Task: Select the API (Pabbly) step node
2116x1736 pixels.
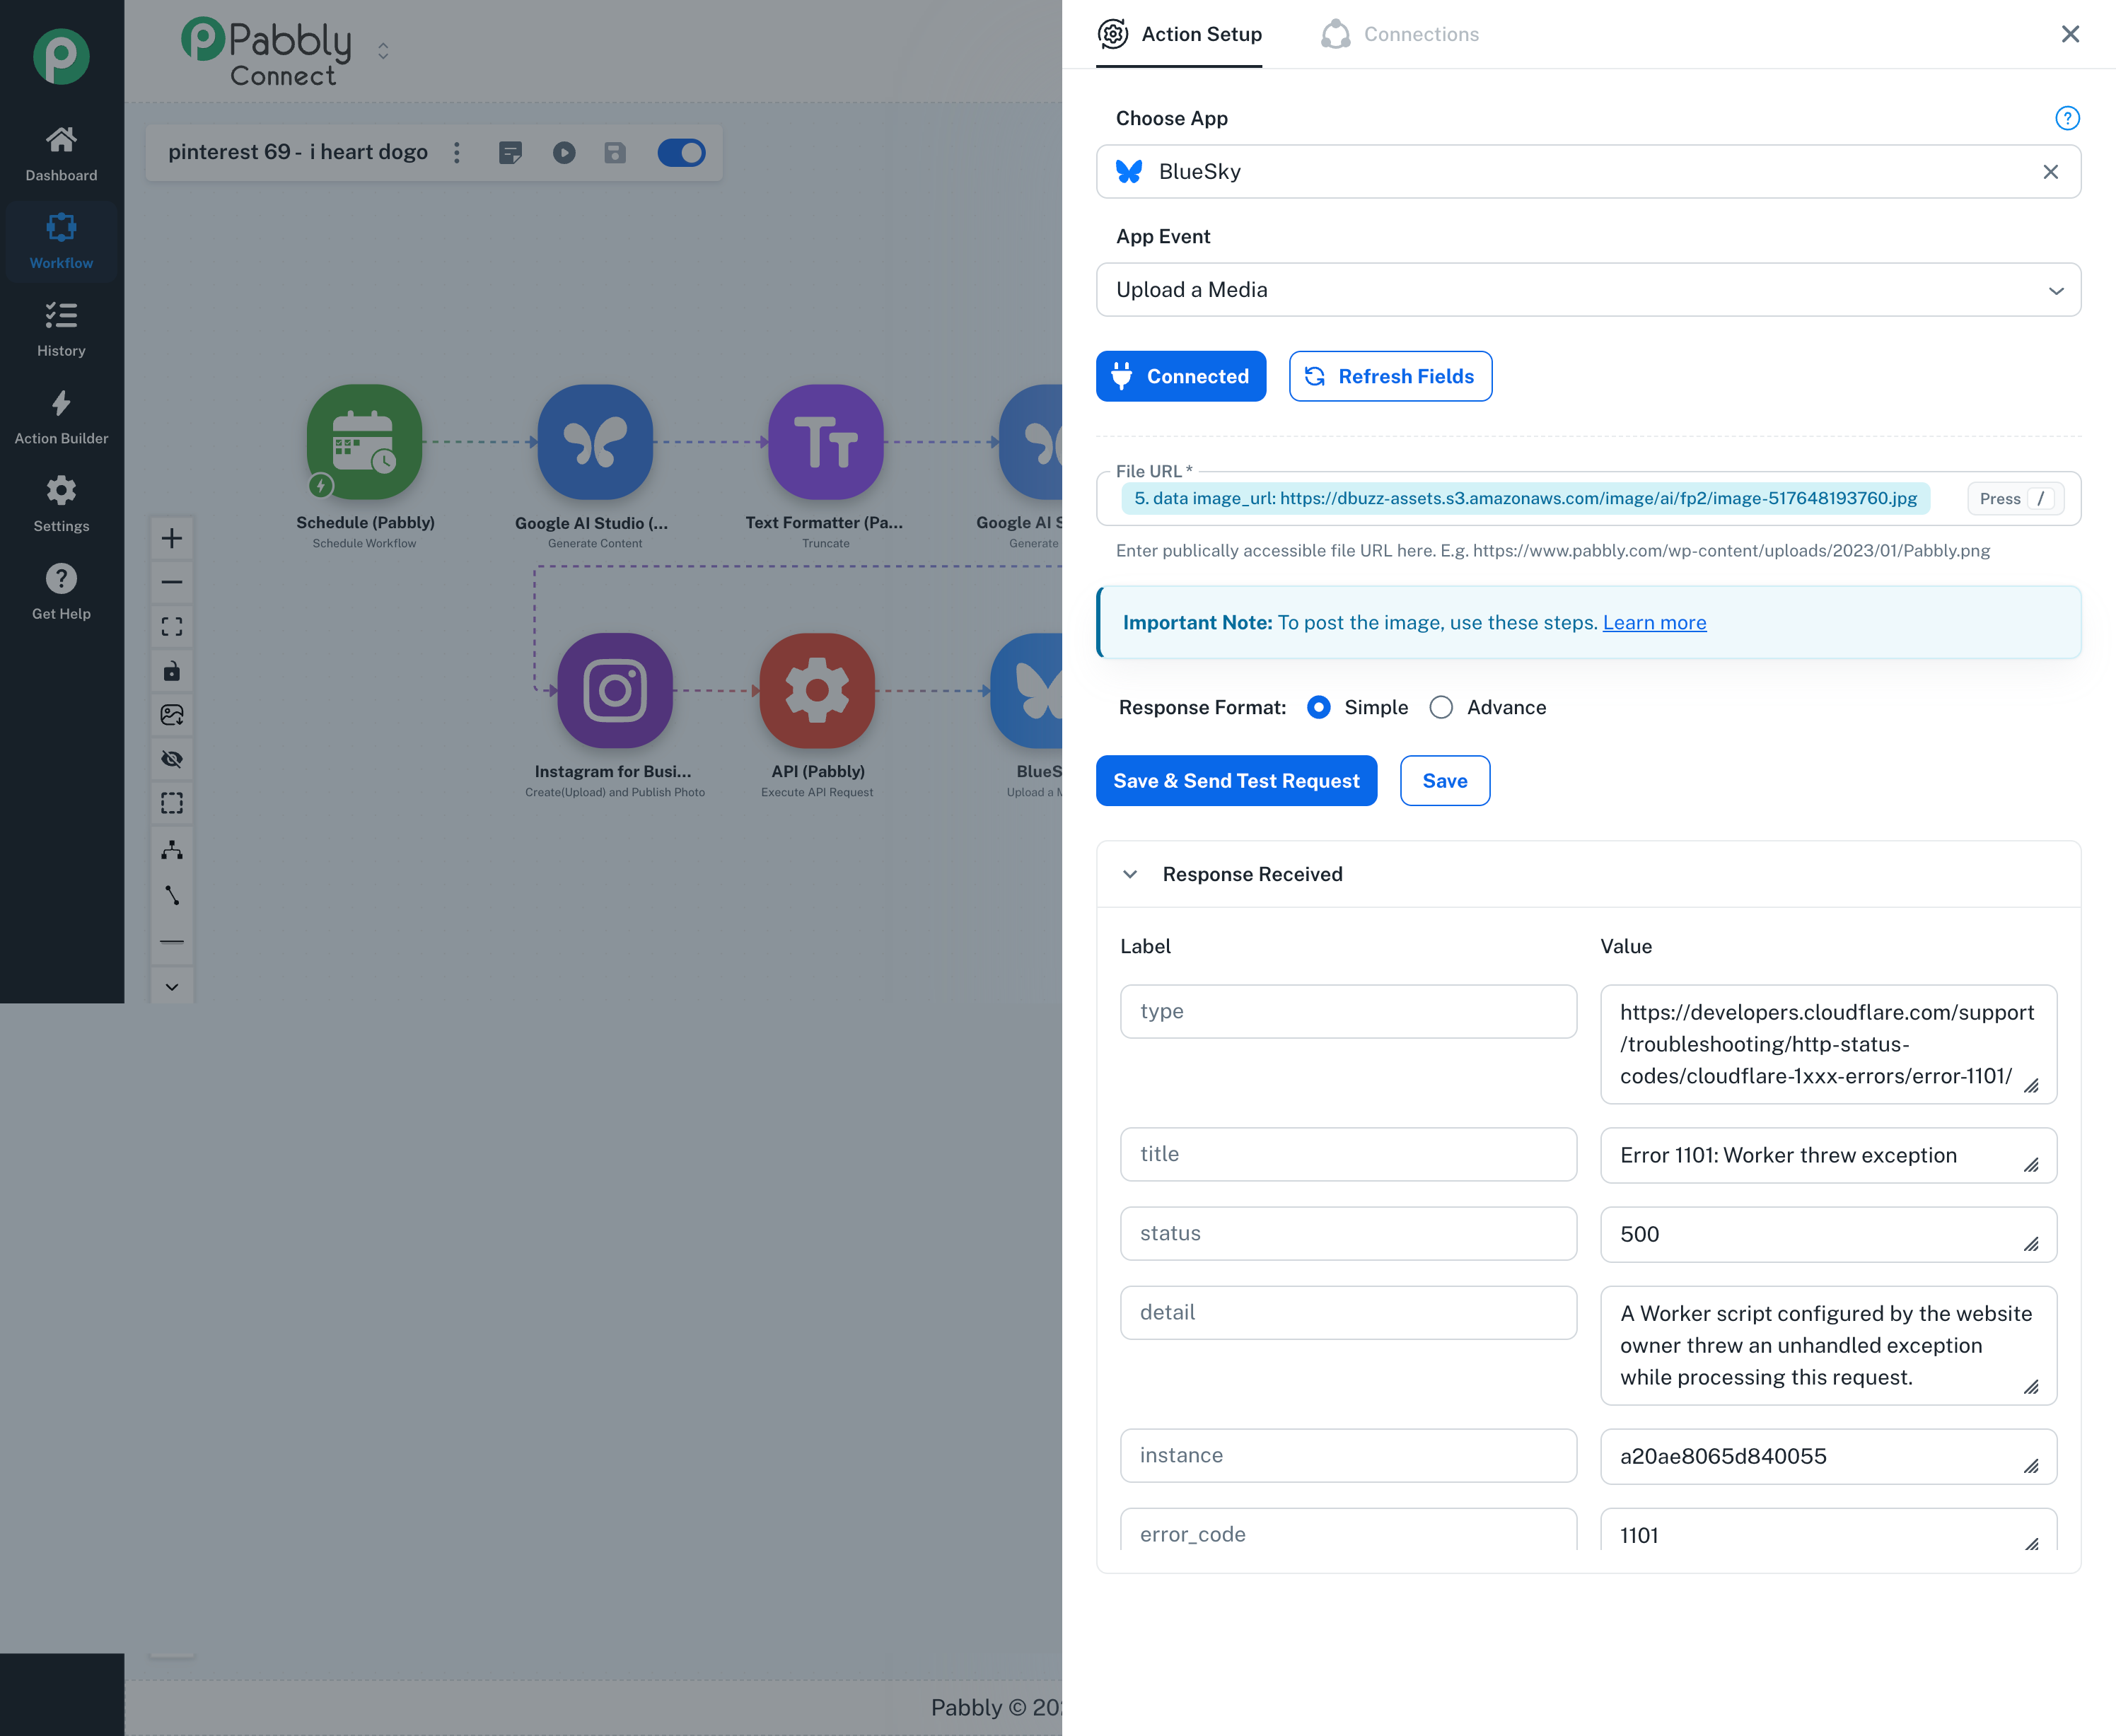Action: pyautogui.click(x=817, y=691)
